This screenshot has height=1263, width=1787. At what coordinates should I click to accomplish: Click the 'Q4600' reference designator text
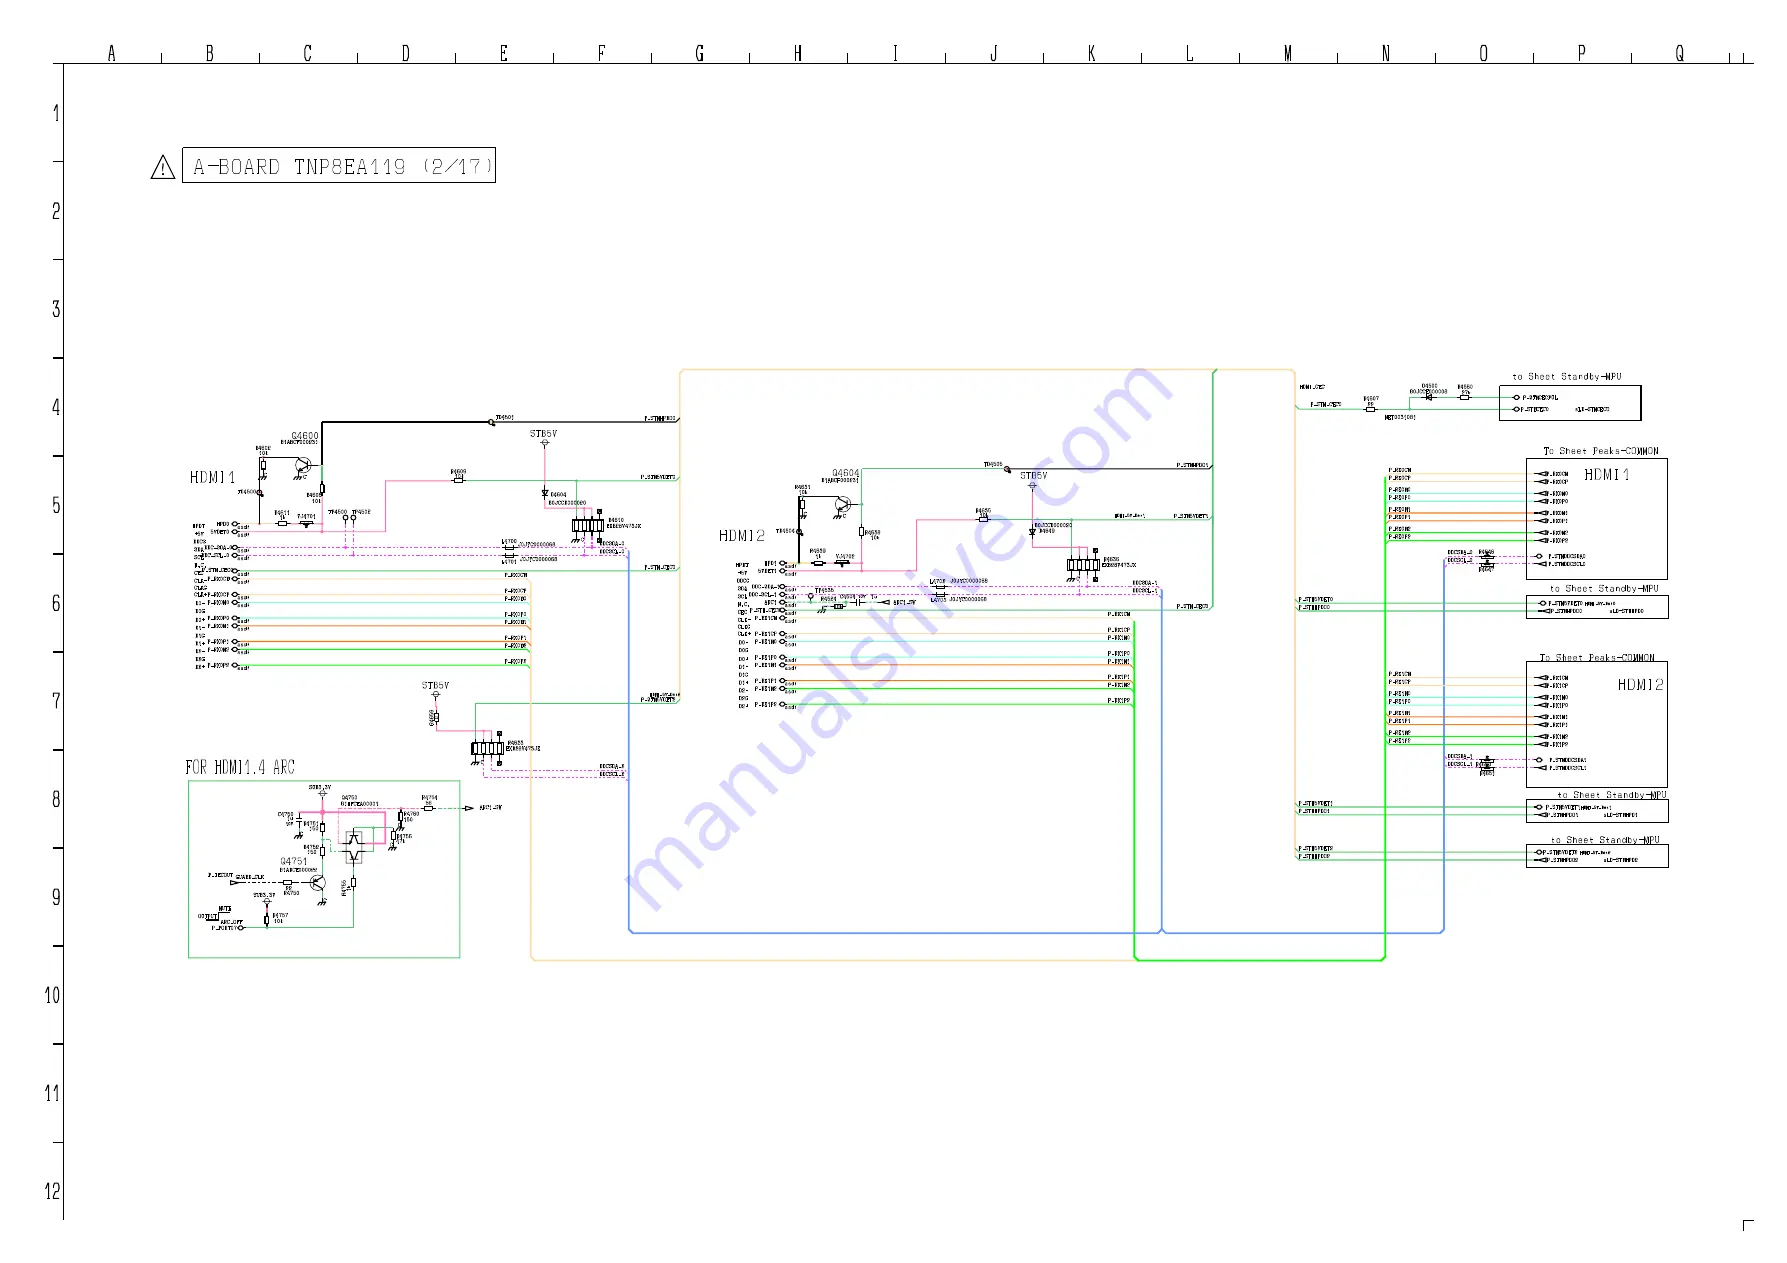pyautogui.click(x=305, y=436)
